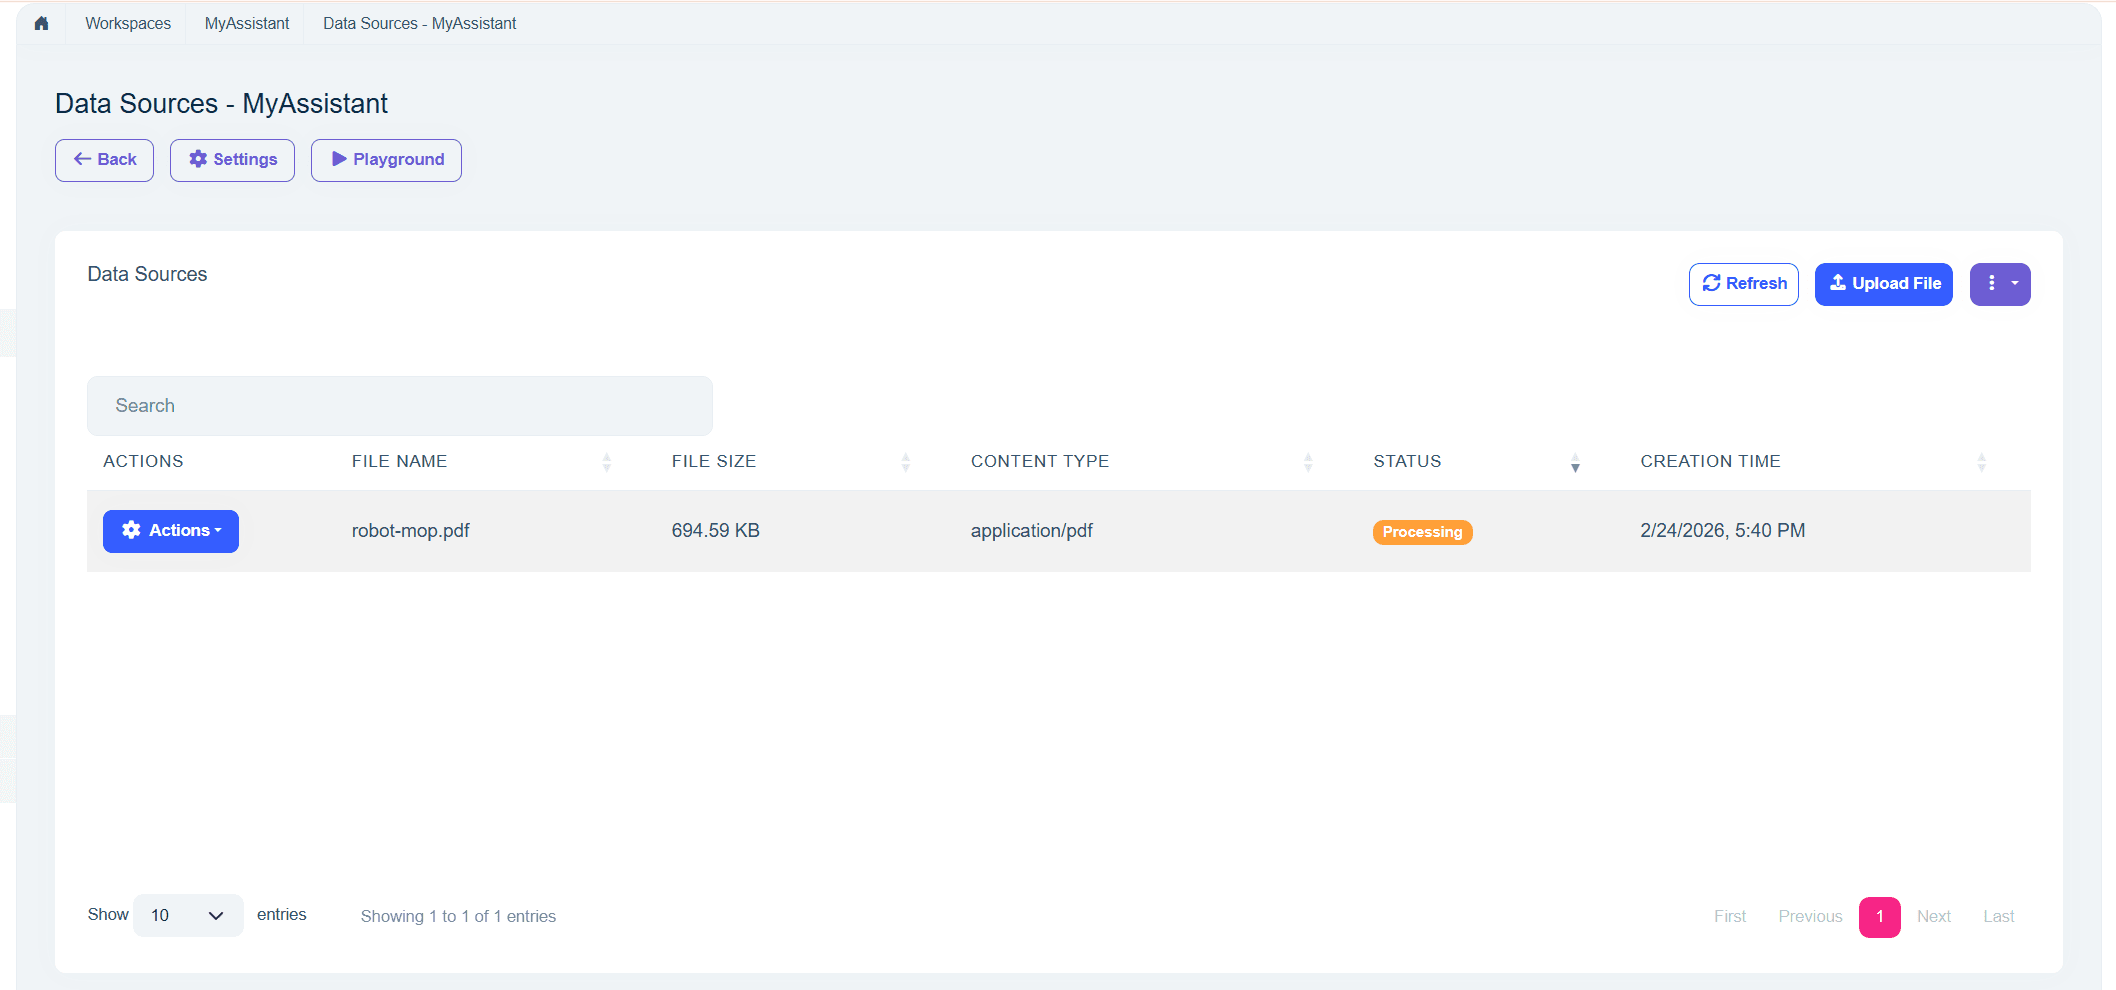Click the Upload File button with upload icon
Screen dimensions: 2116x990
coord(1883,284)
